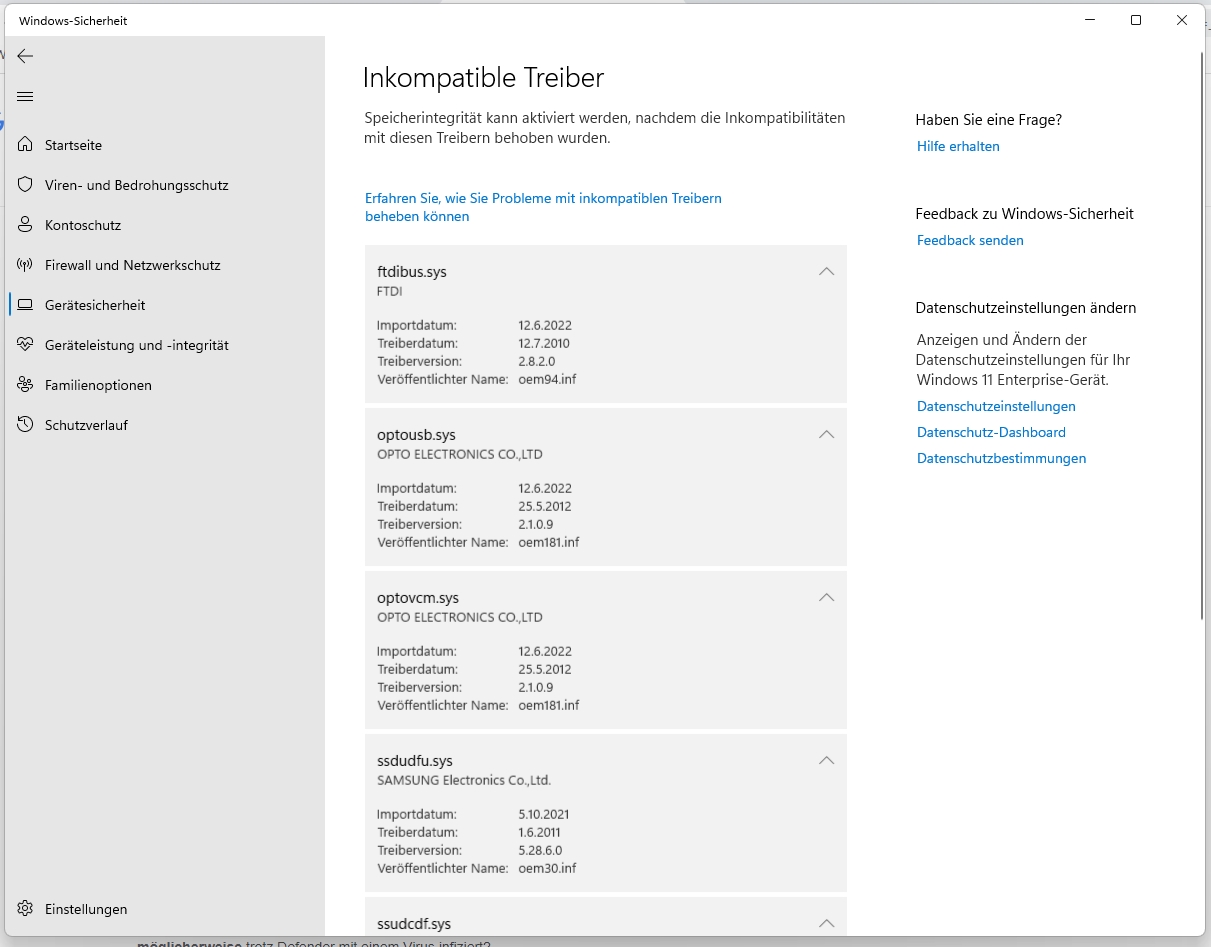Click Feedback zu Windows-Sicherheit heading
Image resolution: width=1211 pixels, height=947 pixels.
[1024, 214]
